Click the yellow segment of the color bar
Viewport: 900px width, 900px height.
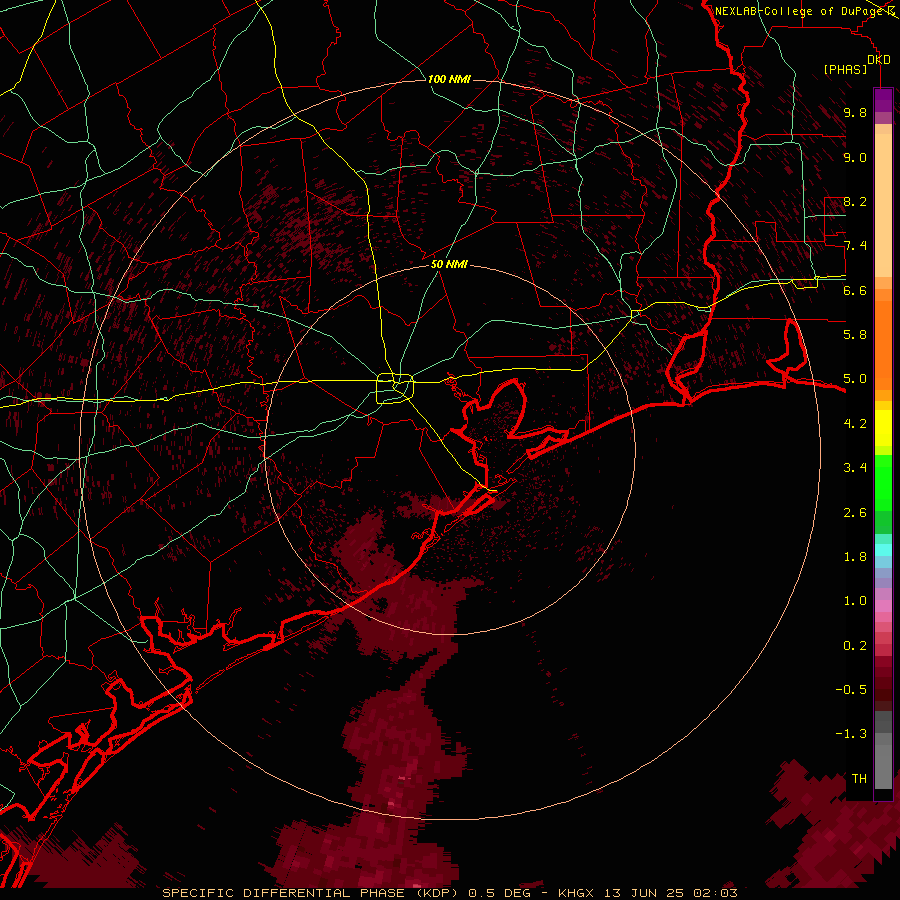coord(883,428)
